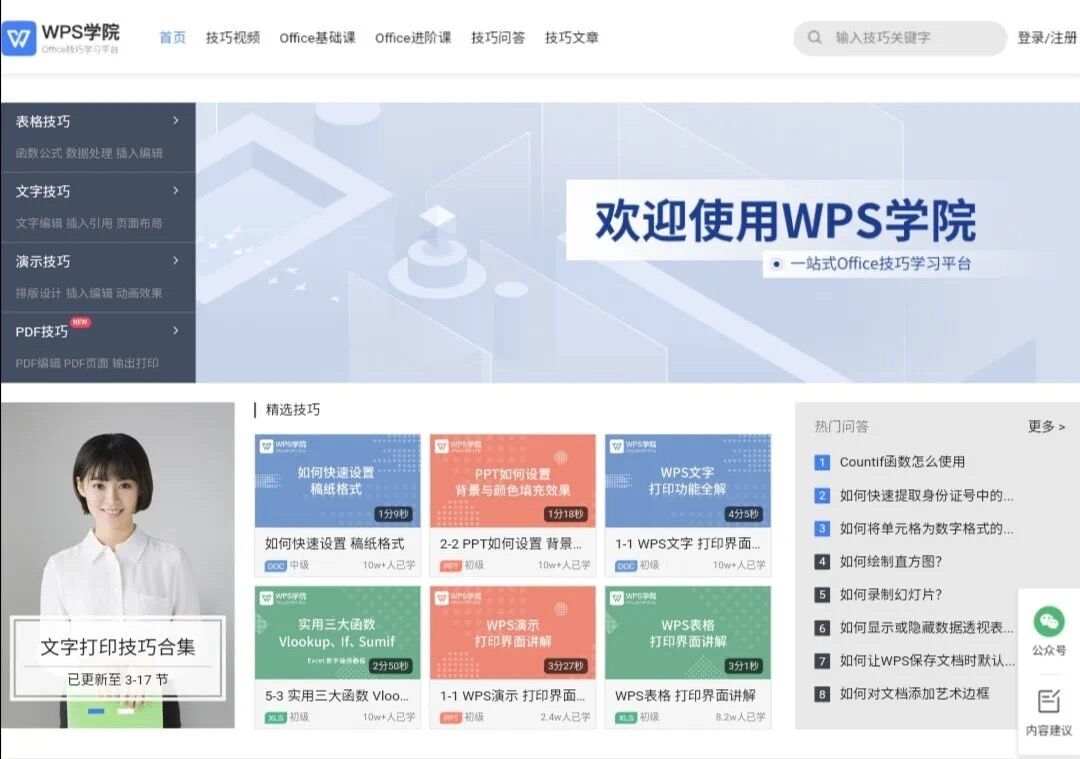Screen dimensions: 1080x759
Task: Expand the 文字技巧 category arrow
Action: click(176, 190)
